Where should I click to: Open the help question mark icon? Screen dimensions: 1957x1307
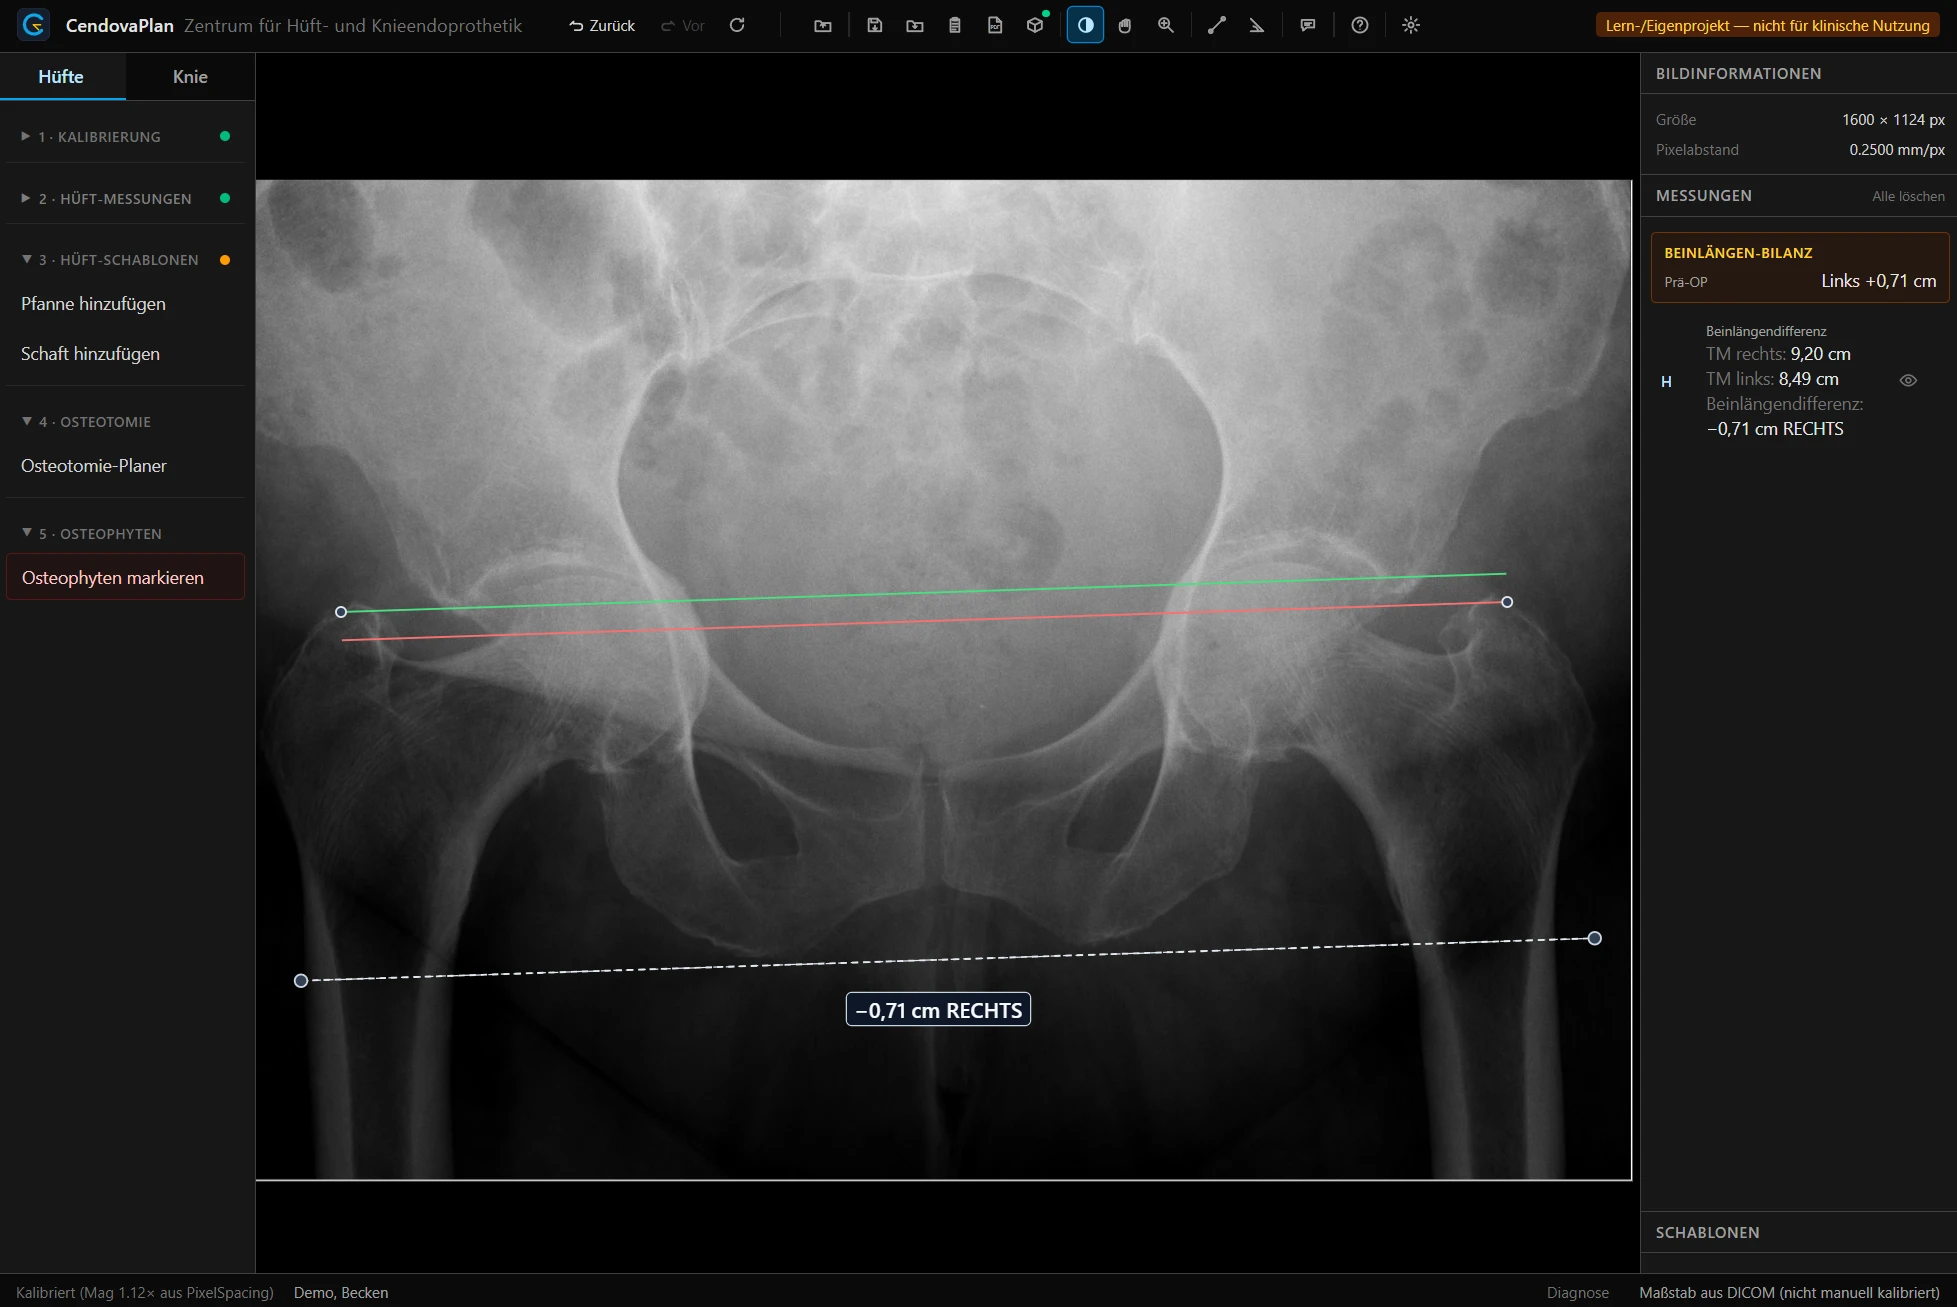coord(1360,25)
